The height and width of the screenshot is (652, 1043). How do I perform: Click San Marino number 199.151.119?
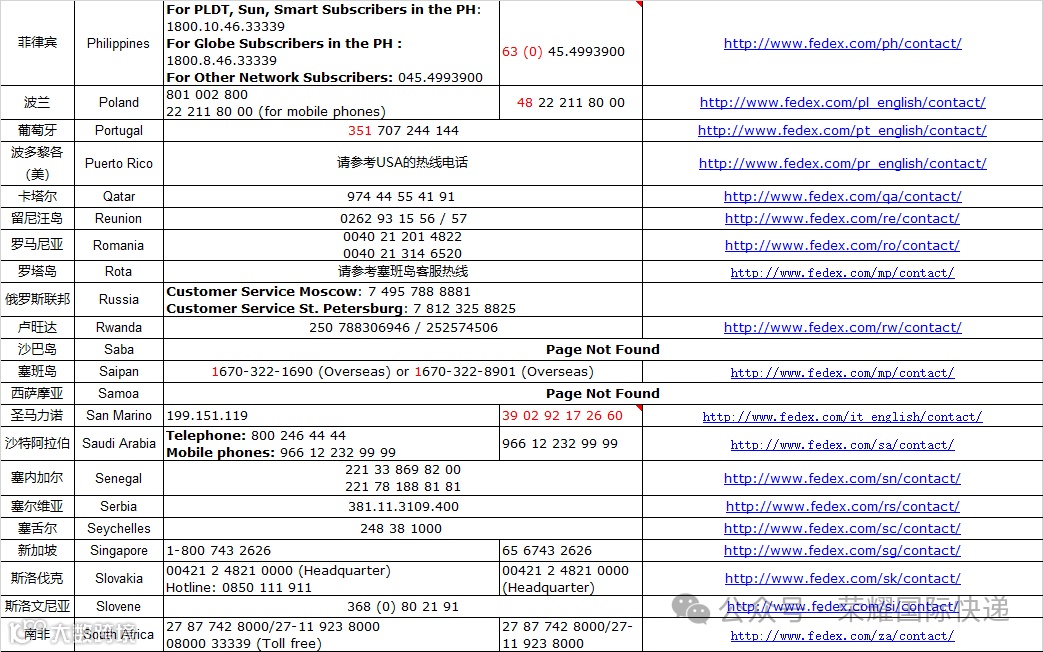click(x=331, y=415)
